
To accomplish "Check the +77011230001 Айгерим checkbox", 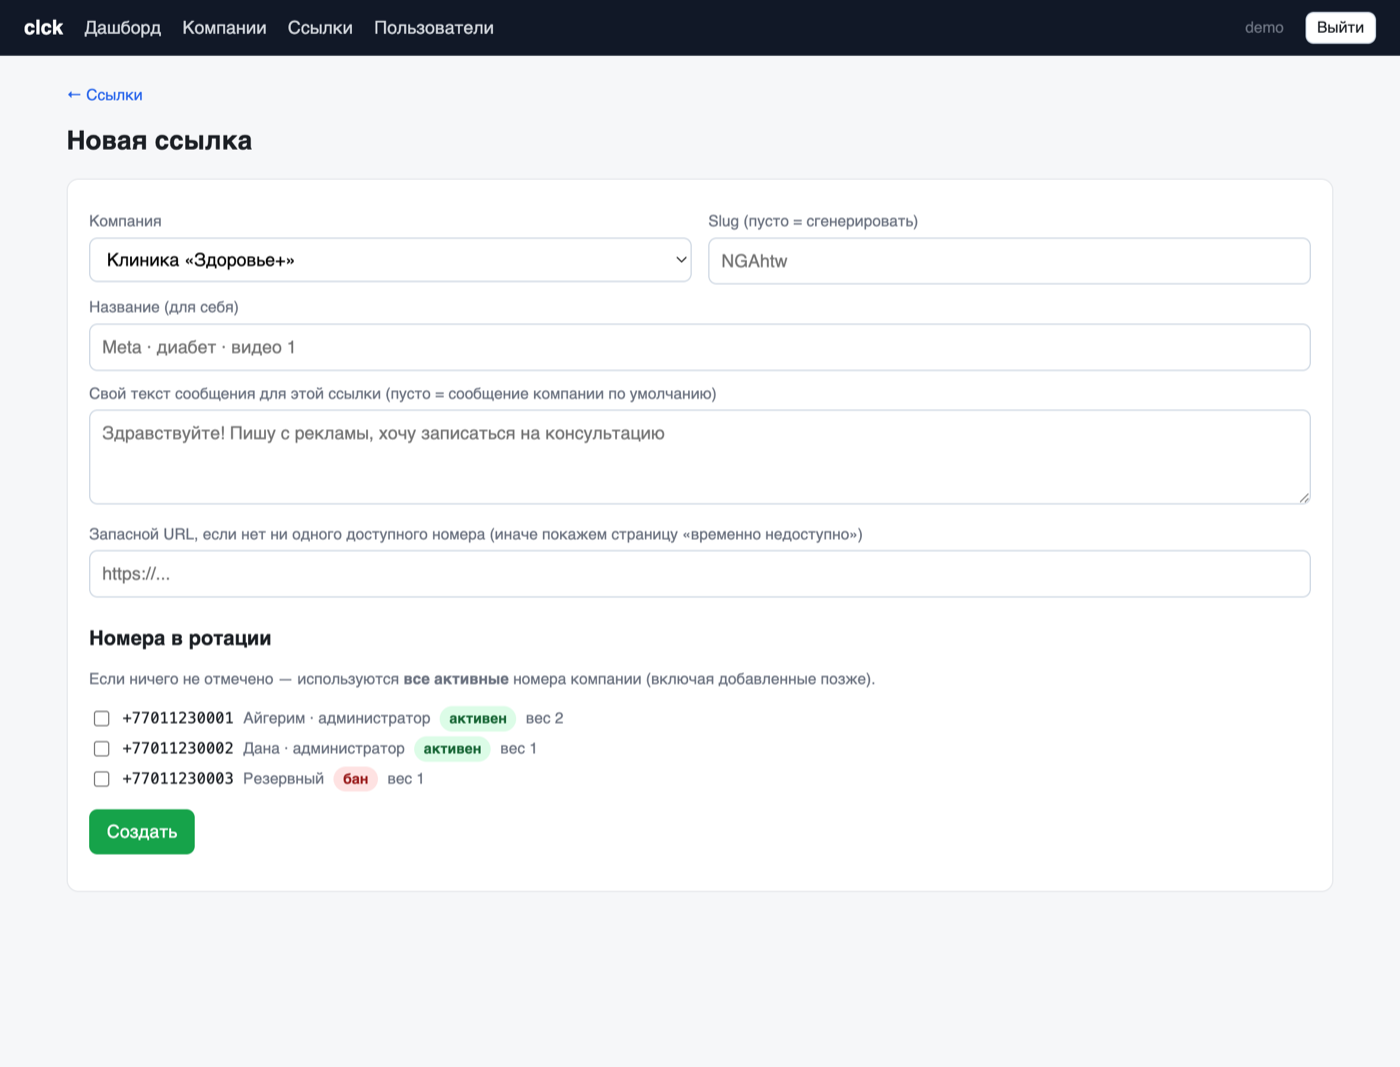I will (101, 719).
